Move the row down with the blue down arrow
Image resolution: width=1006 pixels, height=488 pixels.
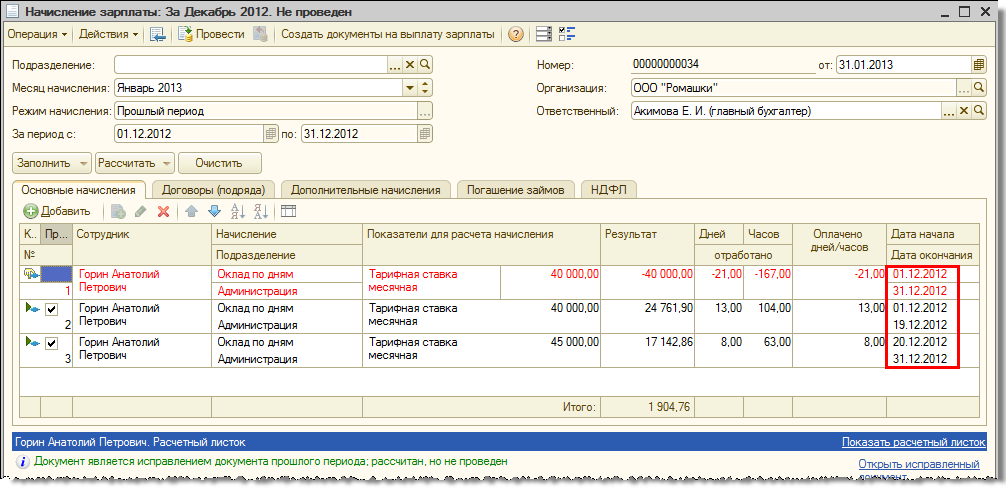click(x=214, y=211)
